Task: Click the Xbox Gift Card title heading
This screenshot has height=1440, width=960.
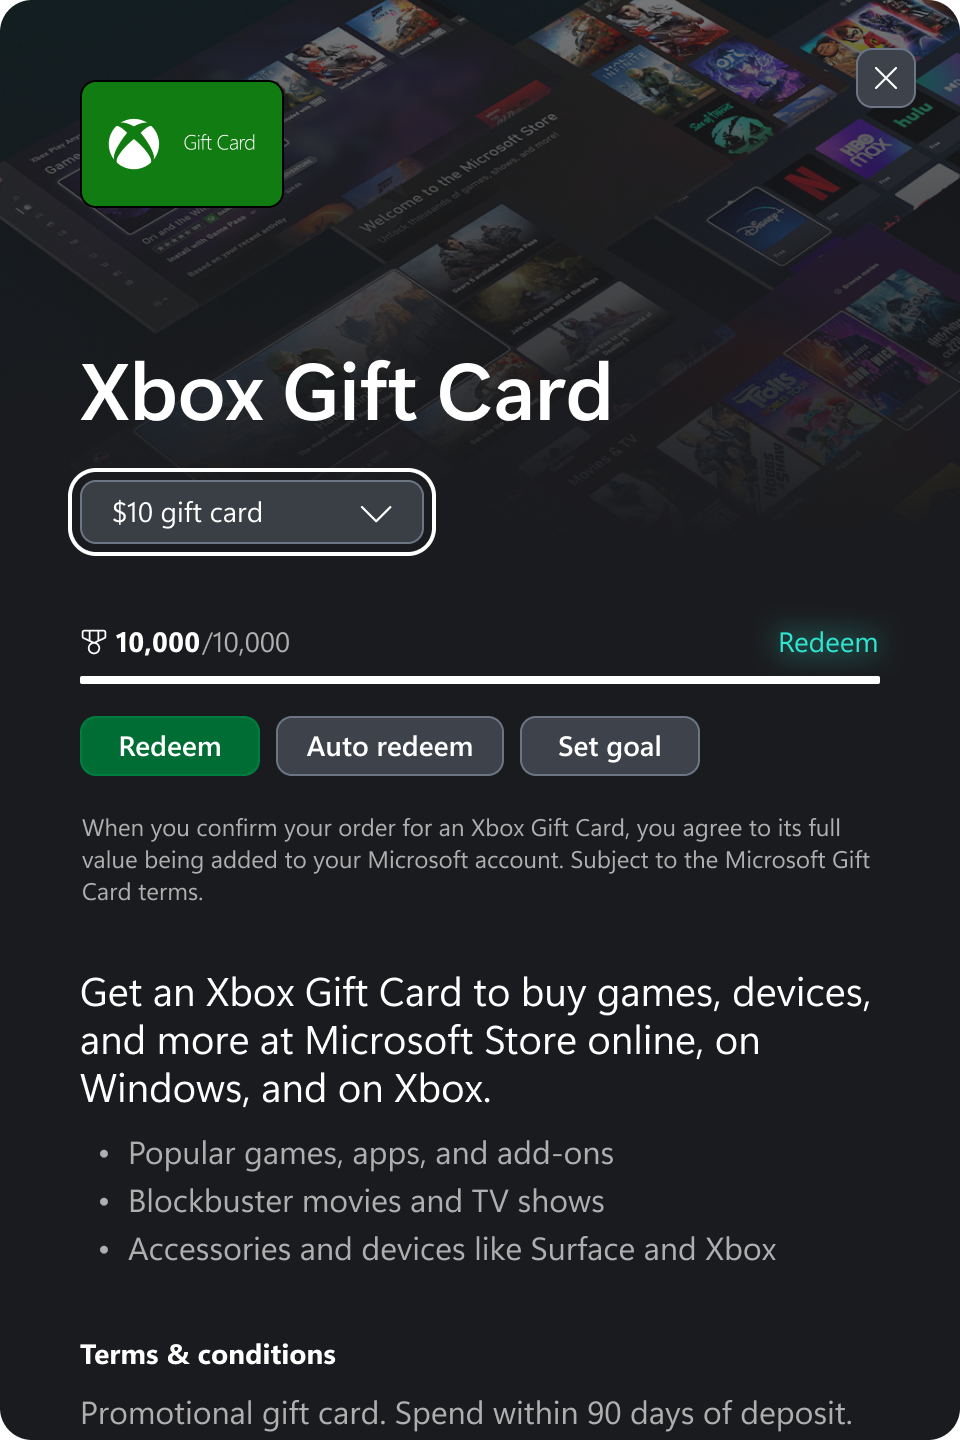Action: [346, 392]
